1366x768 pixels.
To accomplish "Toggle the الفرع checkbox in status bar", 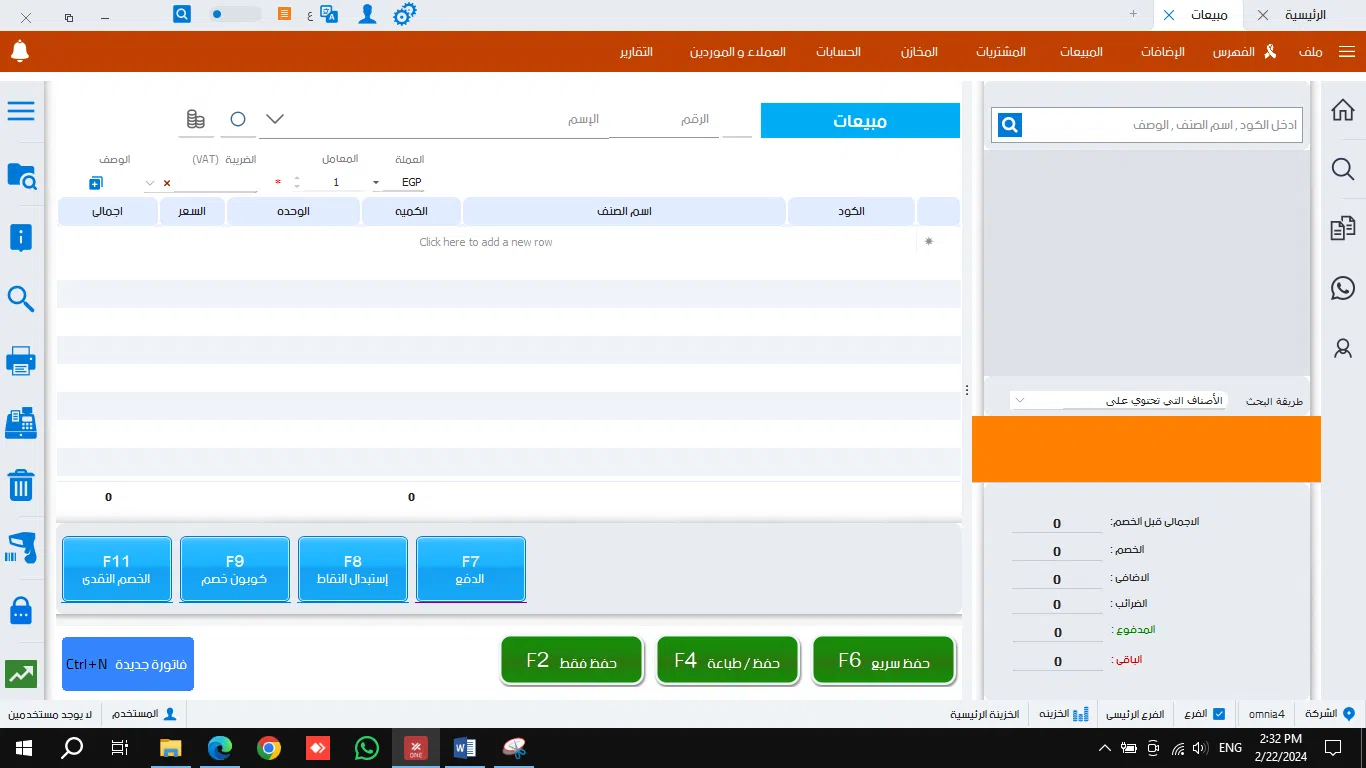I will [x=1217, y=714].
